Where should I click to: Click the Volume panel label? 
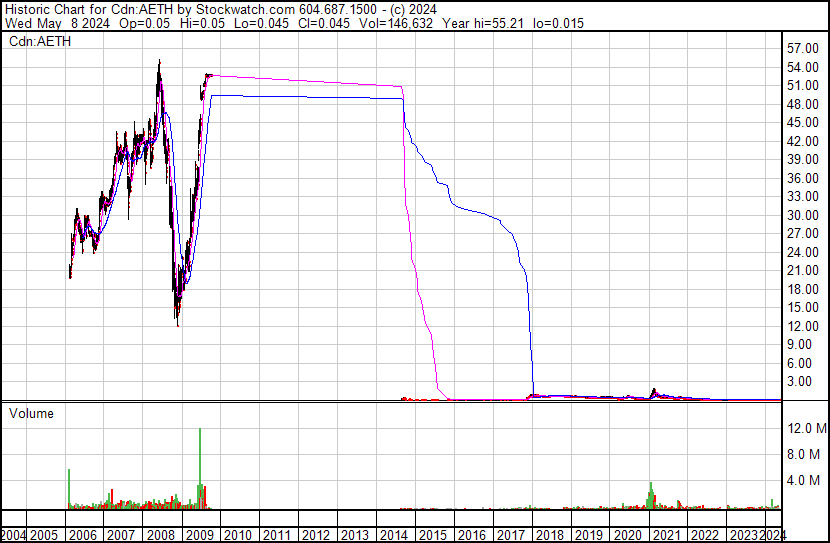31,413
